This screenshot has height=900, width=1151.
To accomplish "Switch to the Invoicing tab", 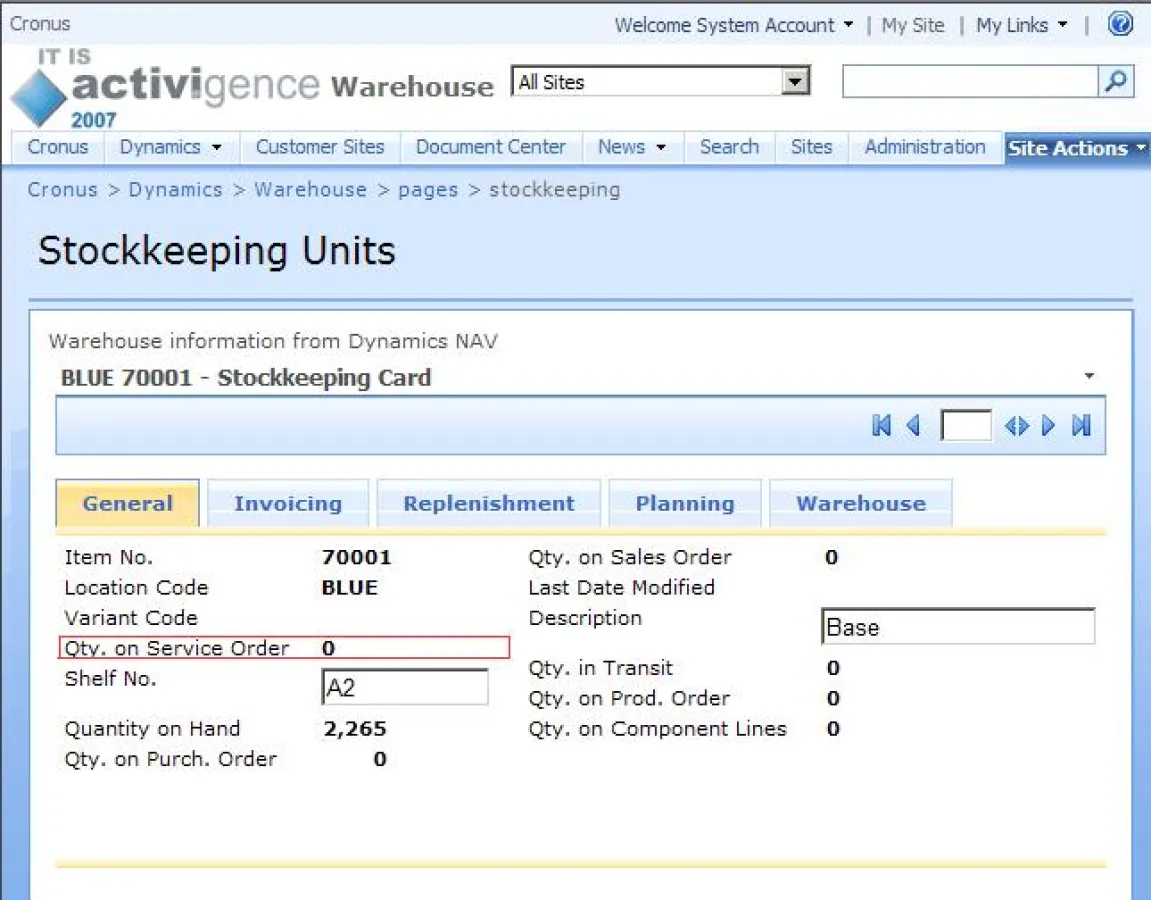I will pos(288,504).
